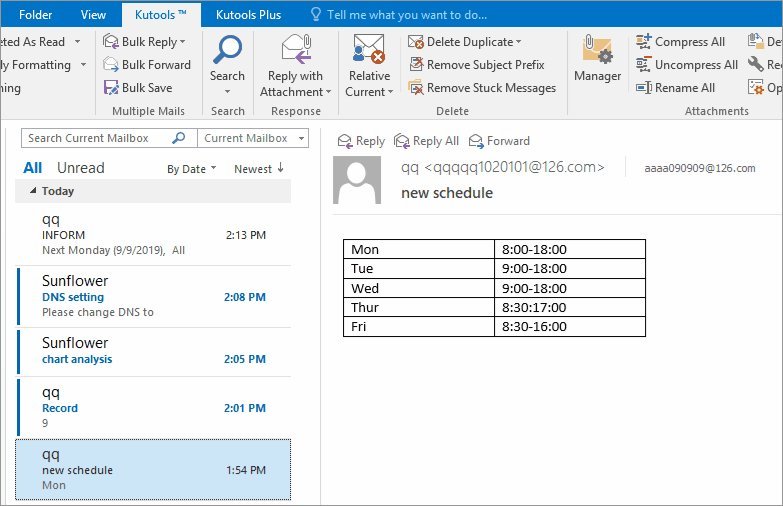Open the Record email from qq

click(154, 408)
